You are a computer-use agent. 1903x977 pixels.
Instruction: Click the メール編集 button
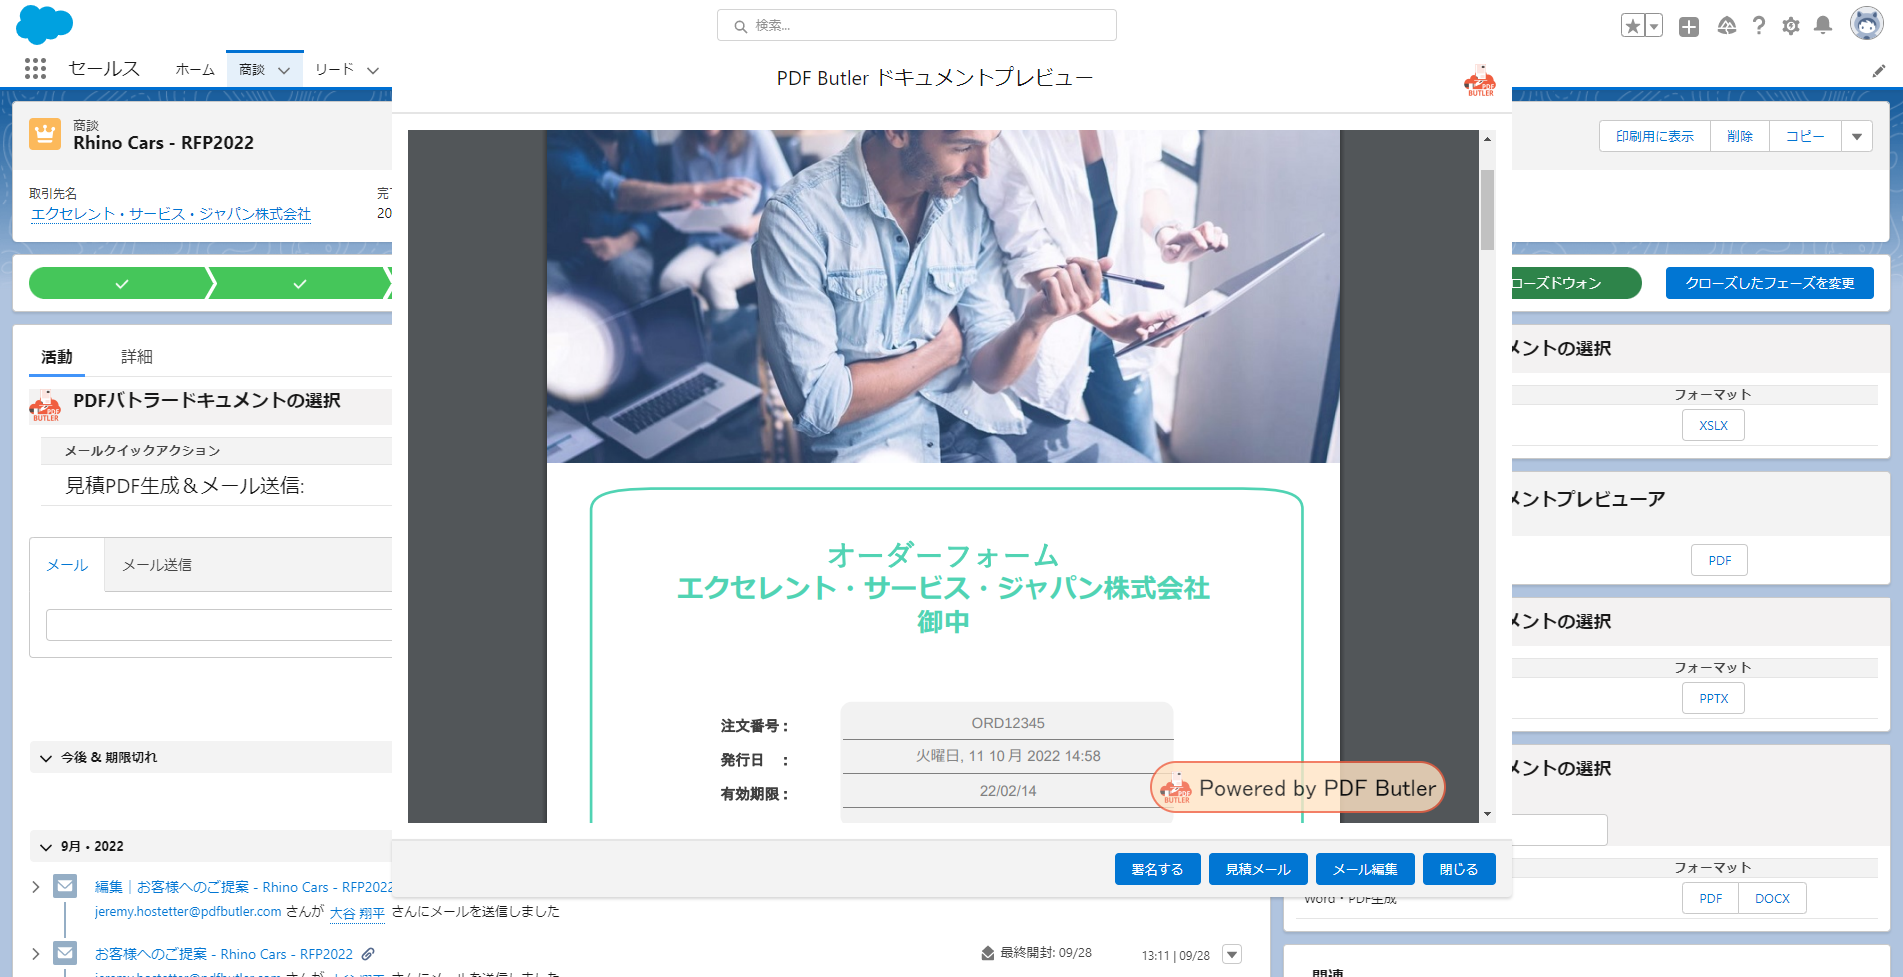[x=1365, y=869]
